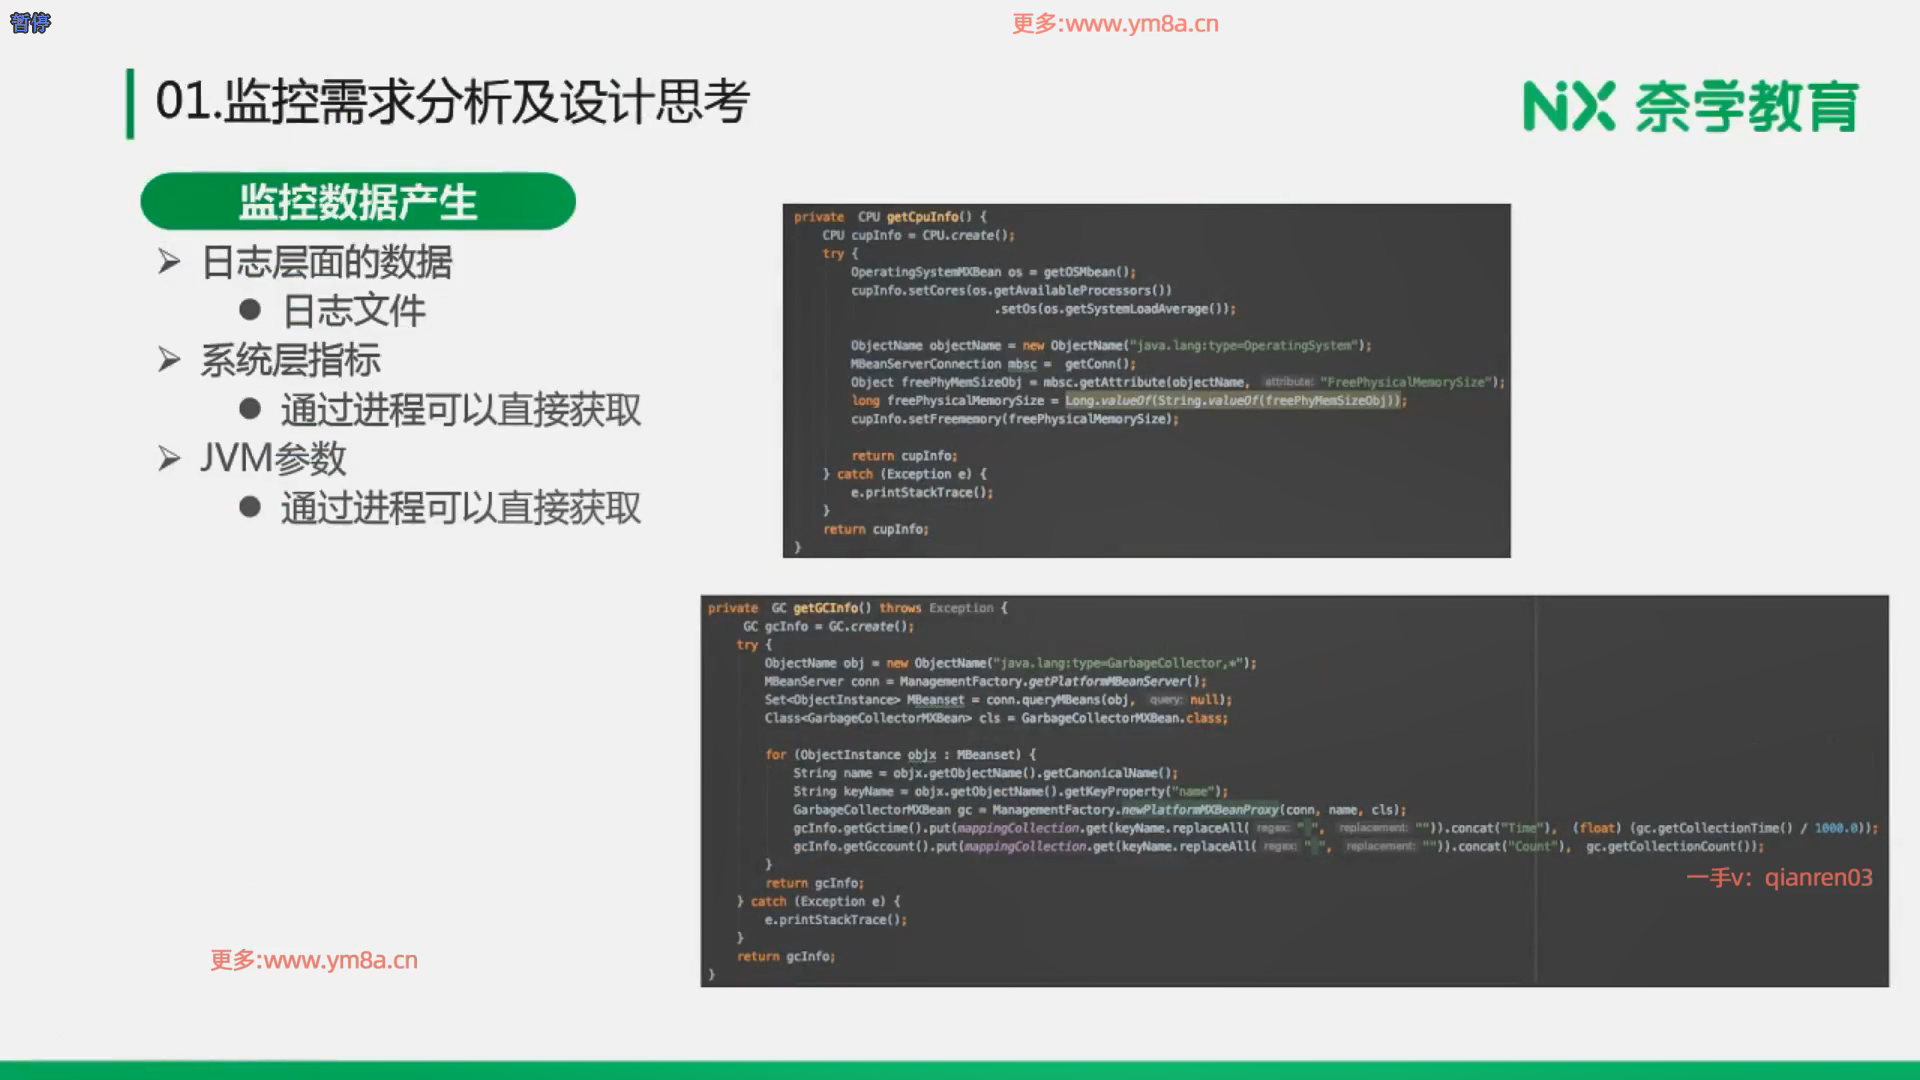Click the green bar at slide bottom
1920x1080 pixels.
tap(960, 1070)
